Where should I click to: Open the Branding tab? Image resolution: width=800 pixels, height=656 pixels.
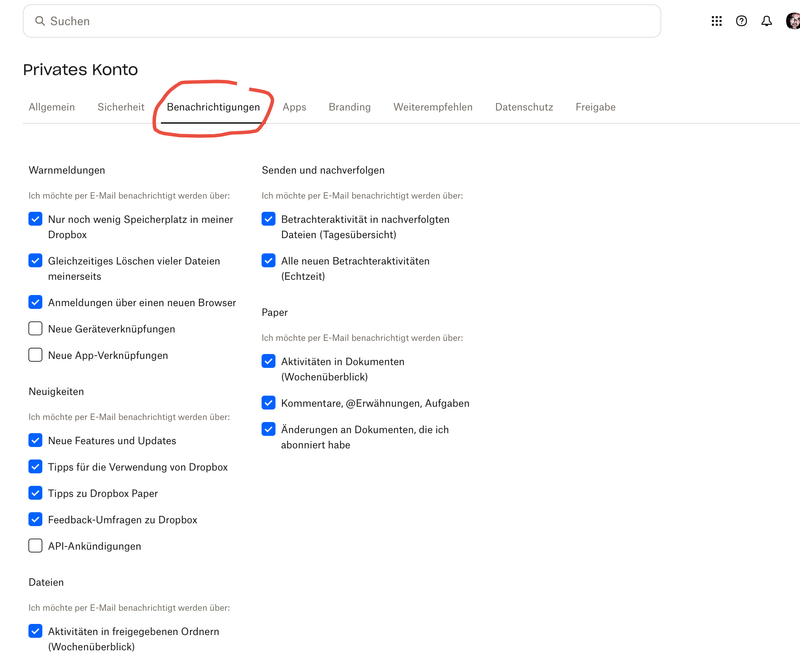(x=349, y=107)
